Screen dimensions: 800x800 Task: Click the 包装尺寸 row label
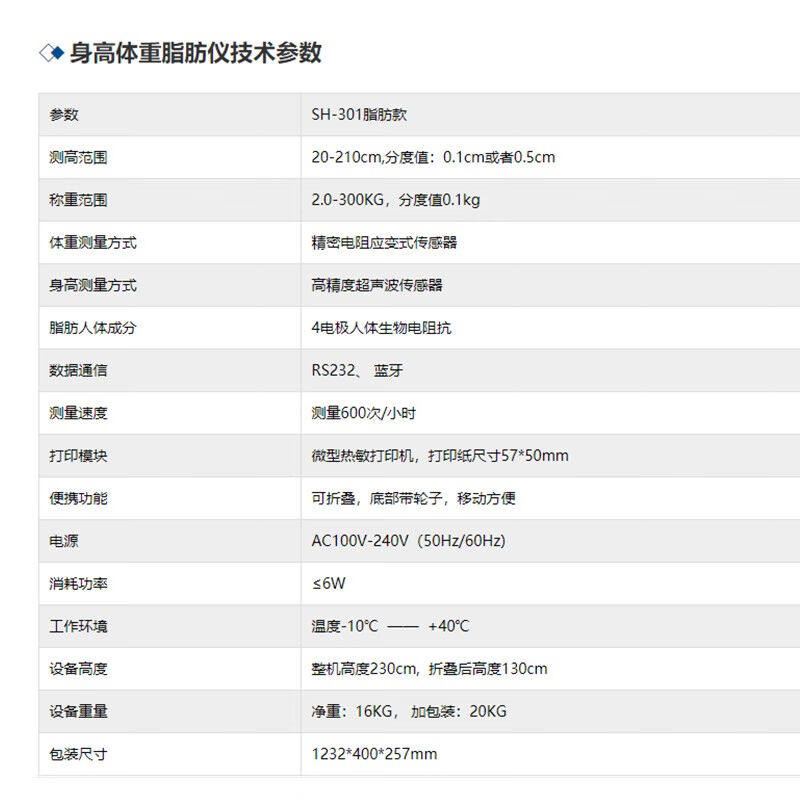pos(78,754)
